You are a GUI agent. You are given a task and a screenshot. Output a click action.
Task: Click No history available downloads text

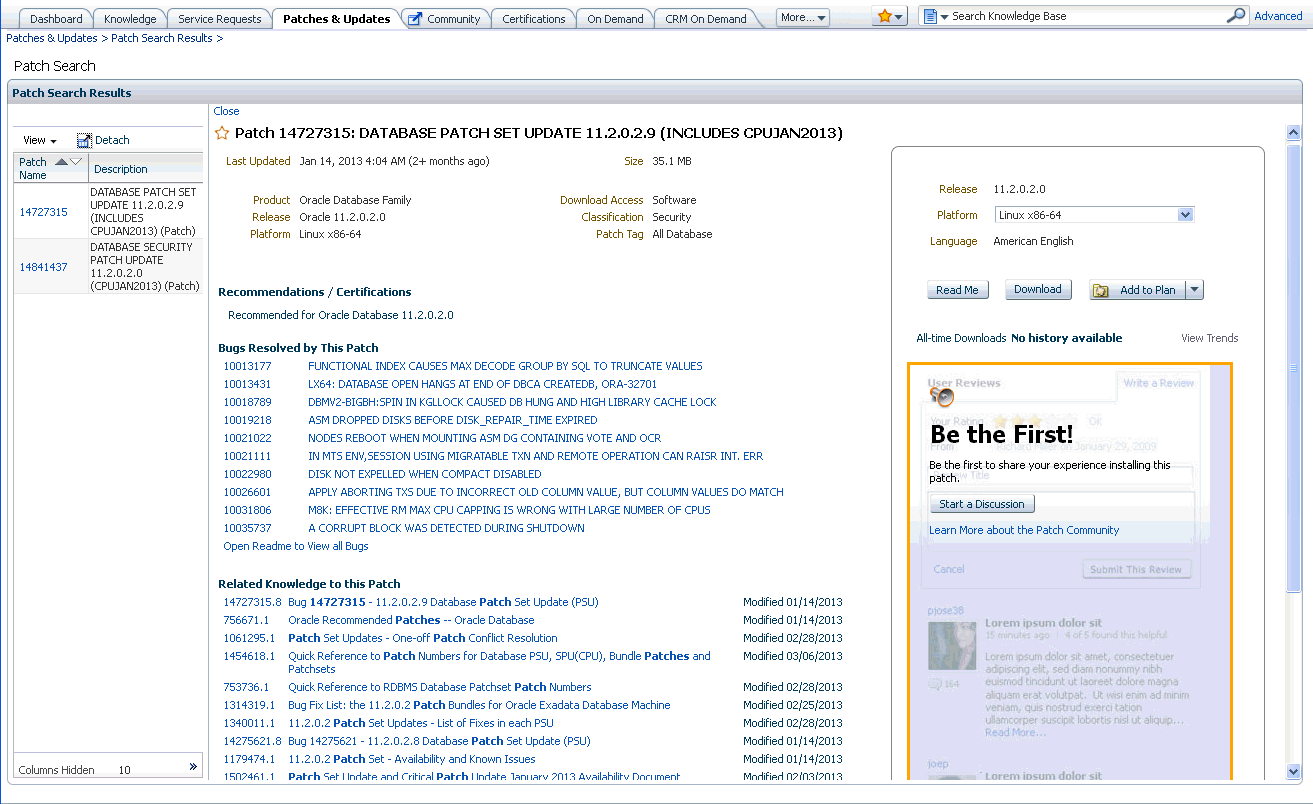pyautogui.click(x=1066, y=338)
